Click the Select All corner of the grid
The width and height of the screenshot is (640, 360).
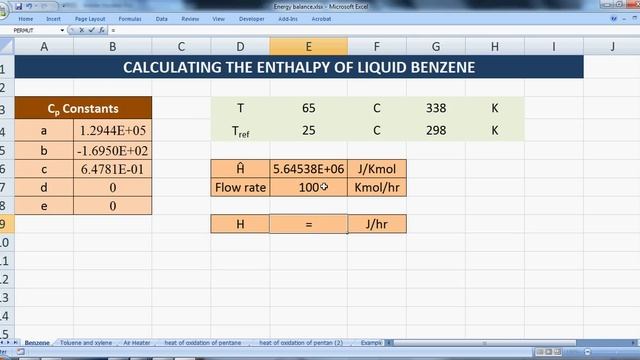(7, 46)
